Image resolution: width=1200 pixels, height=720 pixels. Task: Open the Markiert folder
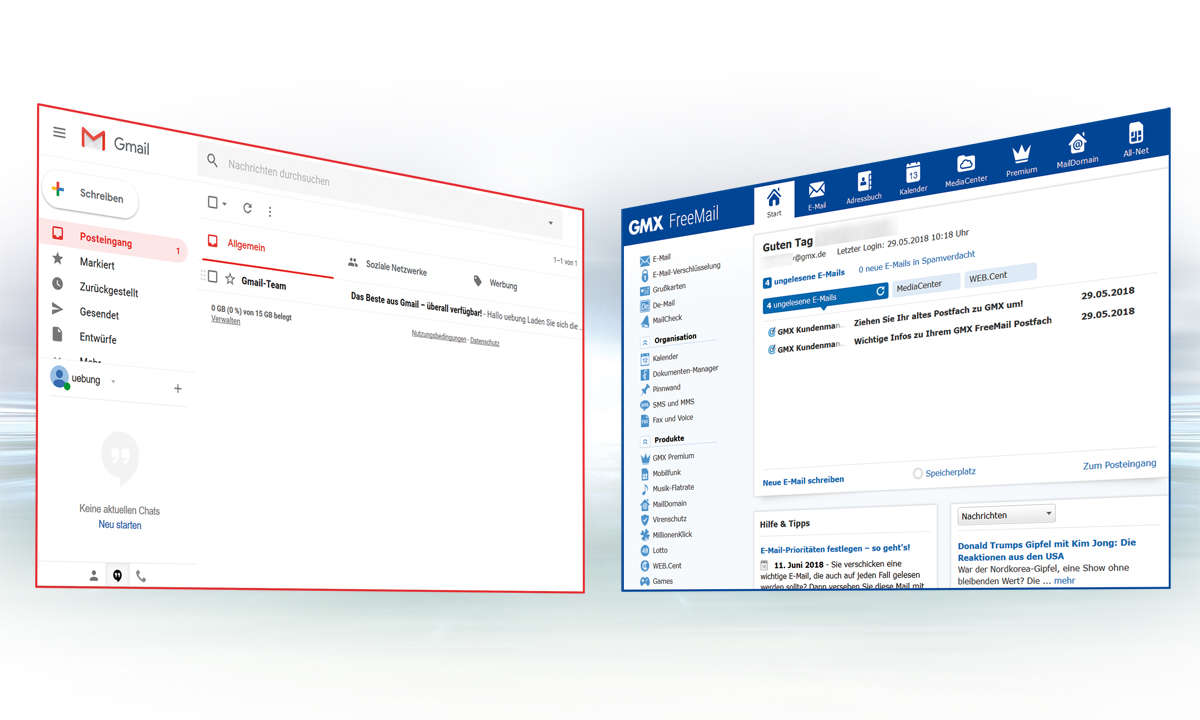[x=97, y=264]
